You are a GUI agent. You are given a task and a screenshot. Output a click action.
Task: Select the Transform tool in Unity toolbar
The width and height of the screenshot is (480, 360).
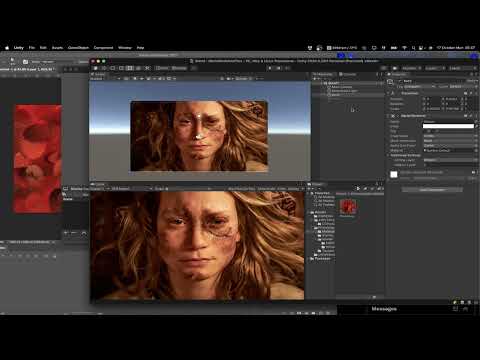pos(139,68)
